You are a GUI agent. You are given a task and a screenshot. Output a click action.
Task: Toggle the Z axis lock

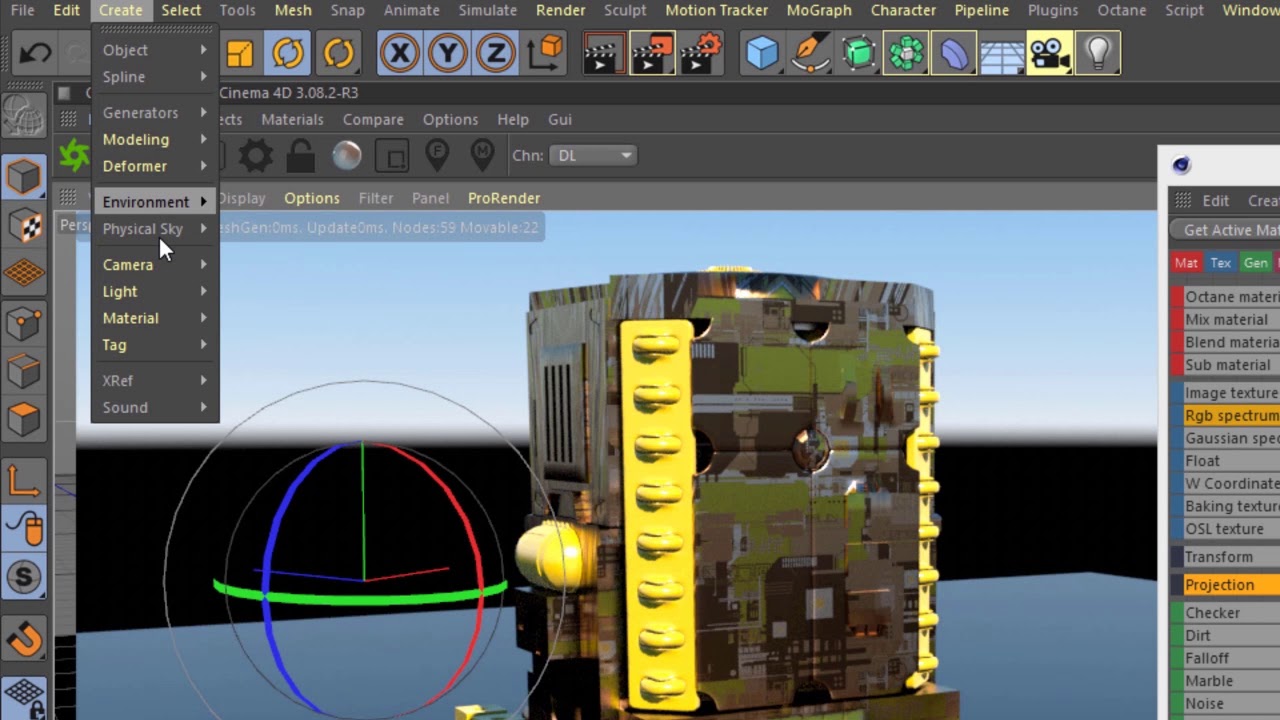coord(495,53)
